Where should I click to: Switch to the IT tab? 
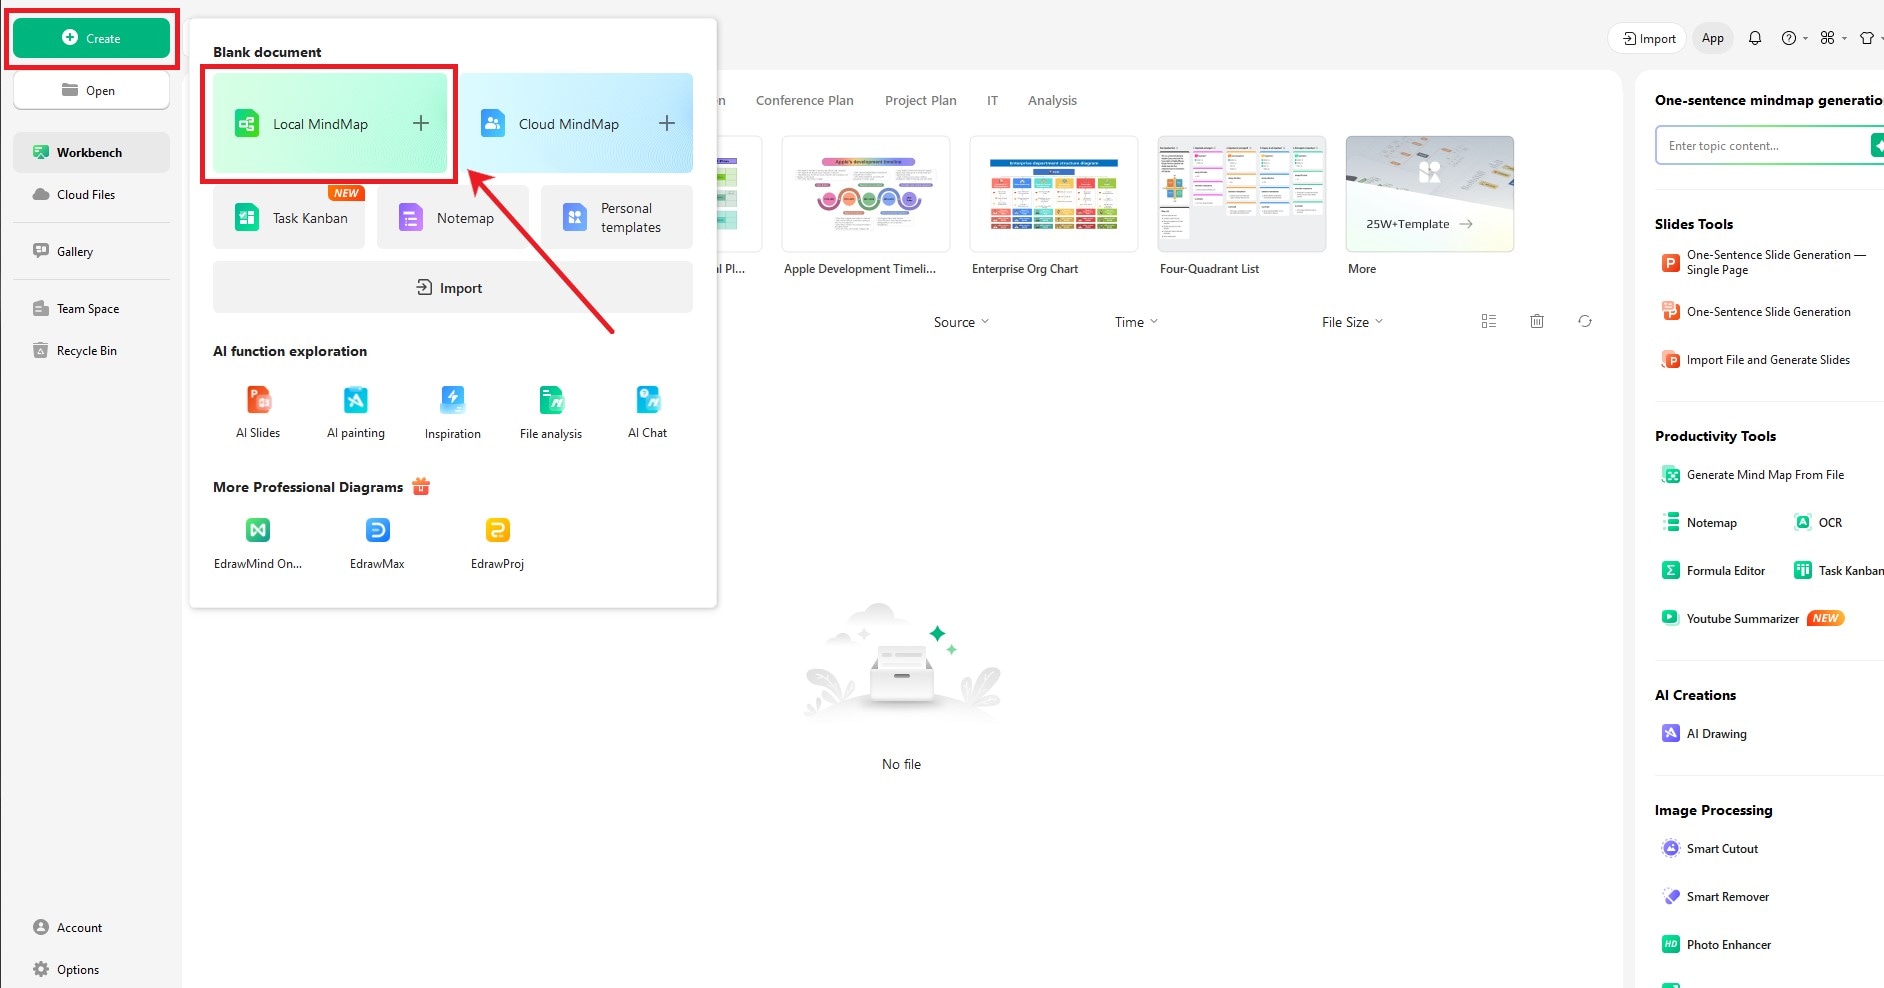click(992, 100)
